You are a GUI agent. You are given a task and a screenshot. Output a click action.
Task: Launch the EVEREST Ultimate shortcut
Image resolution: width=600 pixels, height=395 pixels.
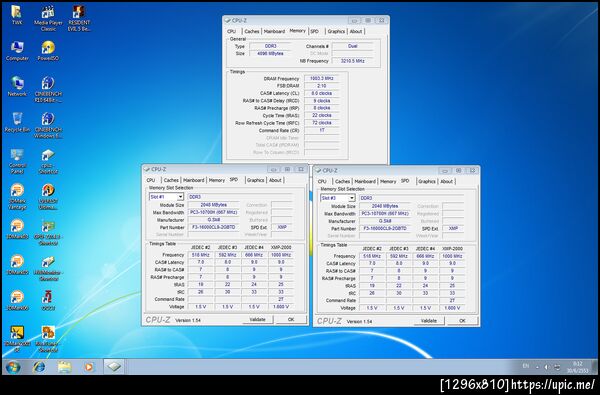(x=48, y=197)
